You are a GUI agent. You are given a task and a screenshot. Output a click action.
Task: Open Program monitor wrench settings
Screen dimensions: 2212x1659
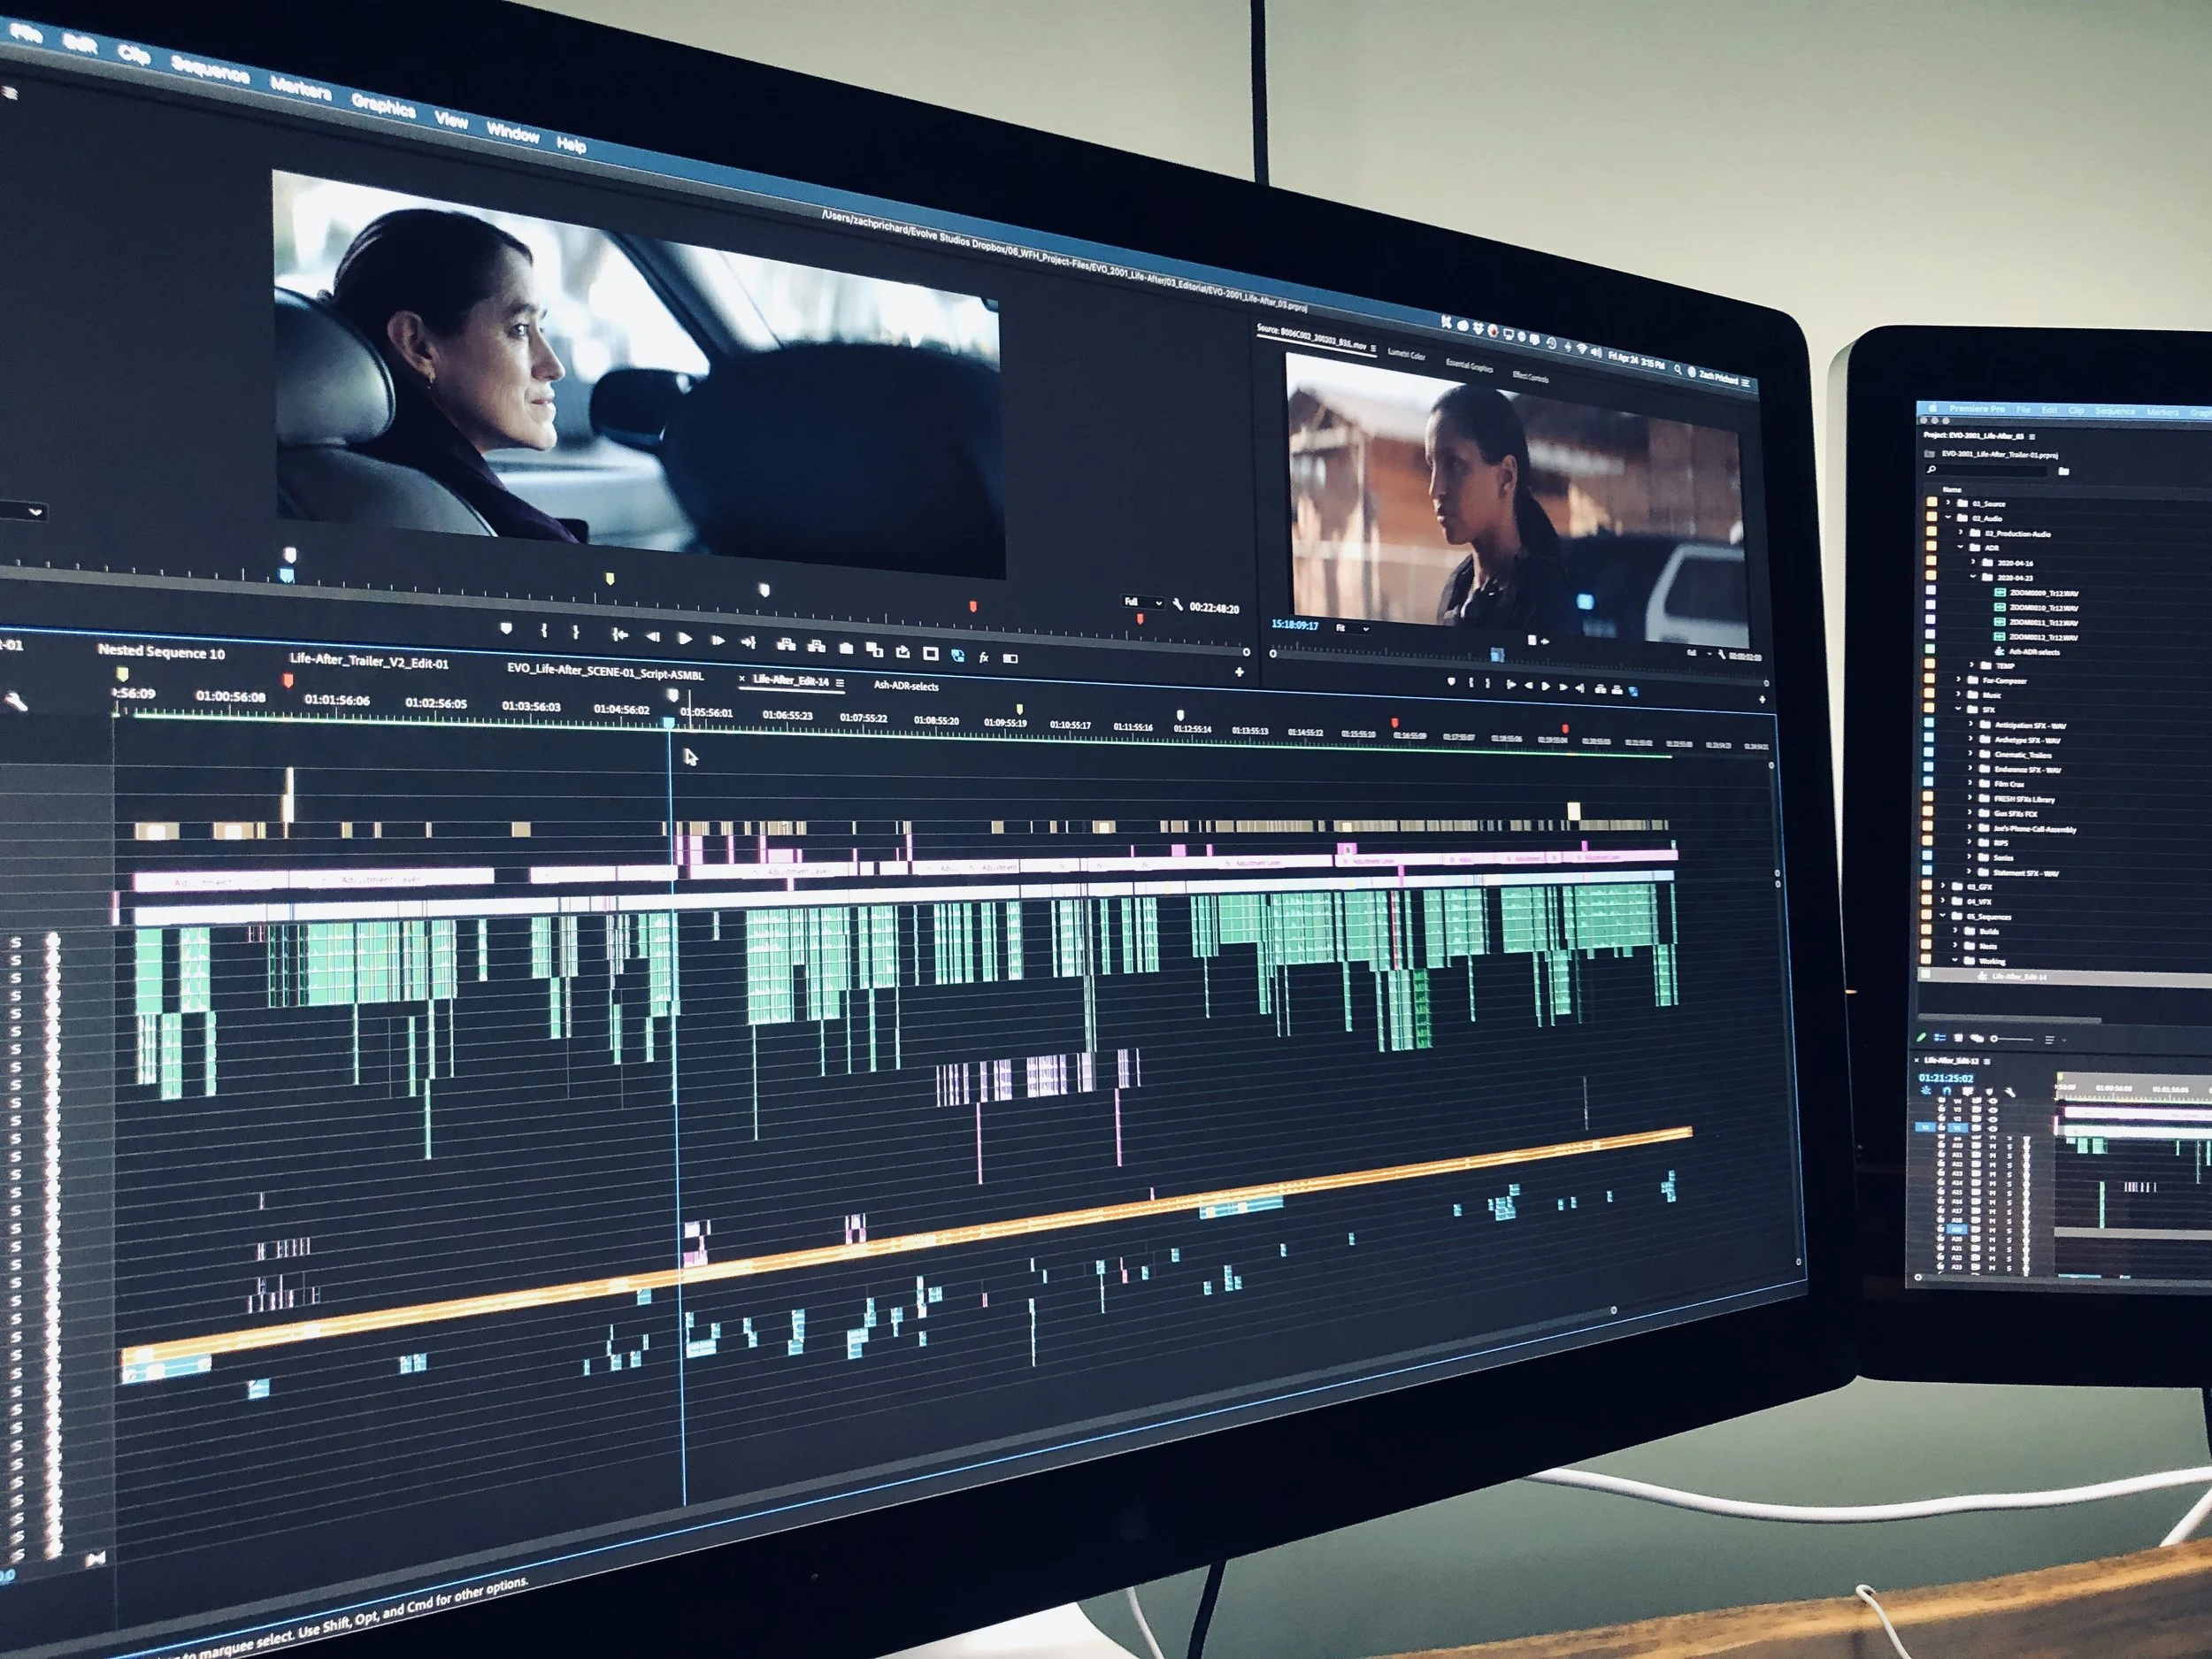click(1178, 604)
